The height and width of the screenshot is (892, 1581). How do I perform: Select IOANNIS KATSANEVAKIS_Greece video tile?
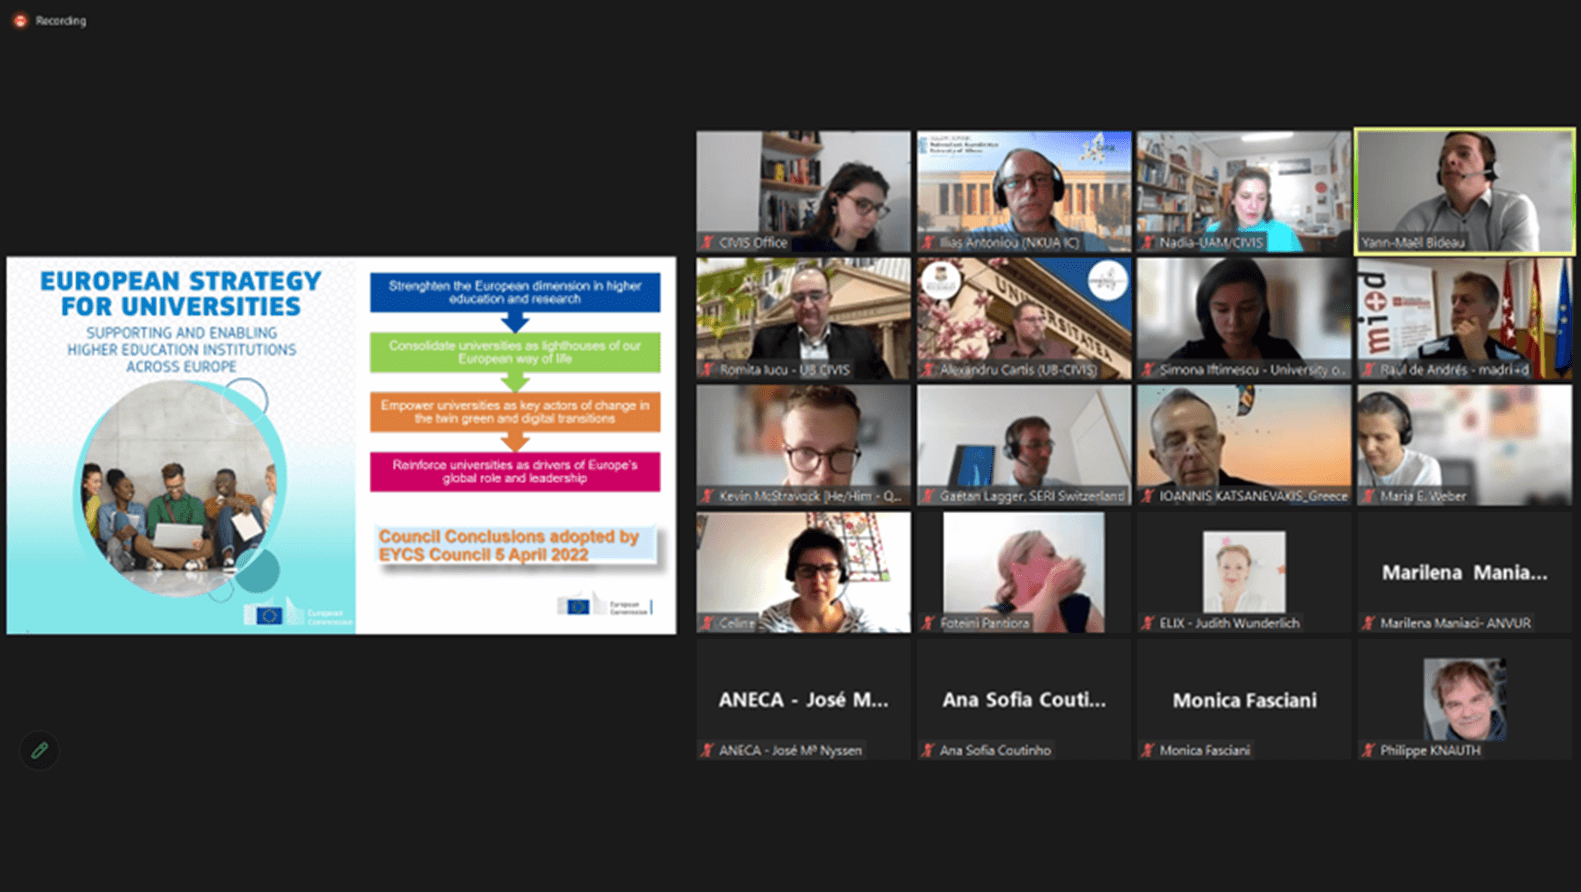1244,445
